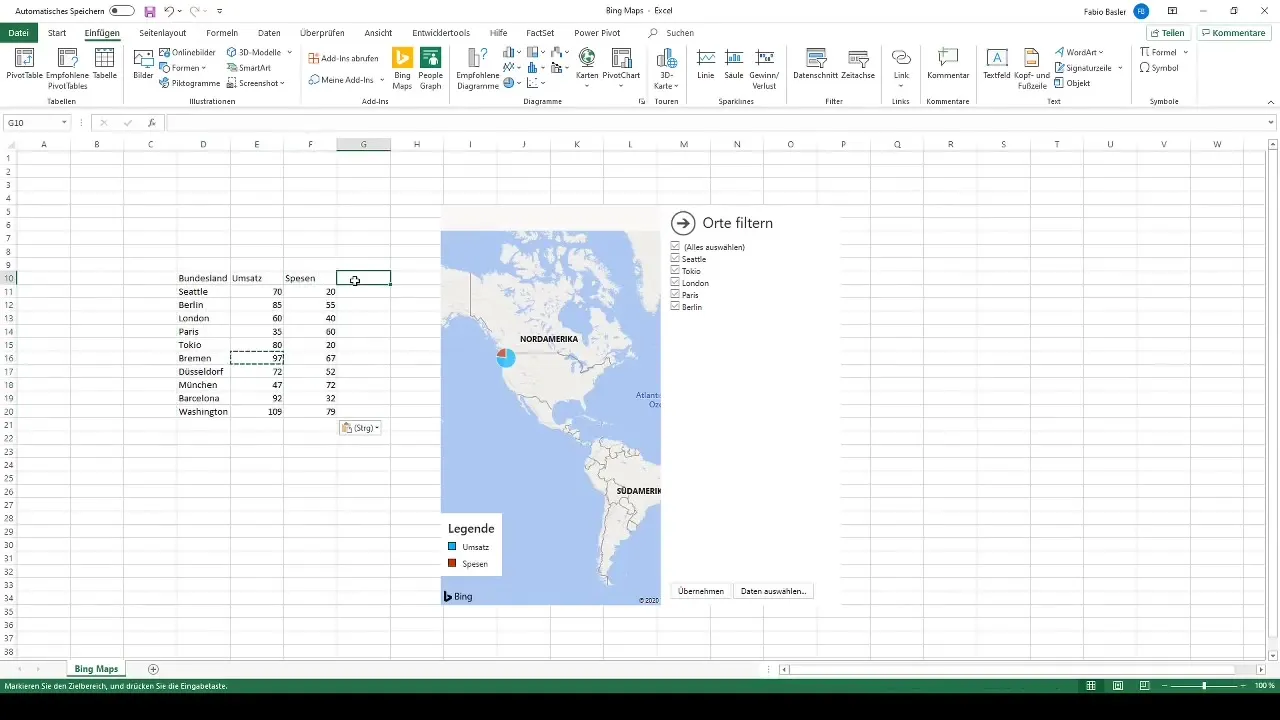Uncheck the Tokio filter checkbox
Image resolution: width=1280 pixels, height=720 pixels.
pyautogui.click(x=676, y=271)
